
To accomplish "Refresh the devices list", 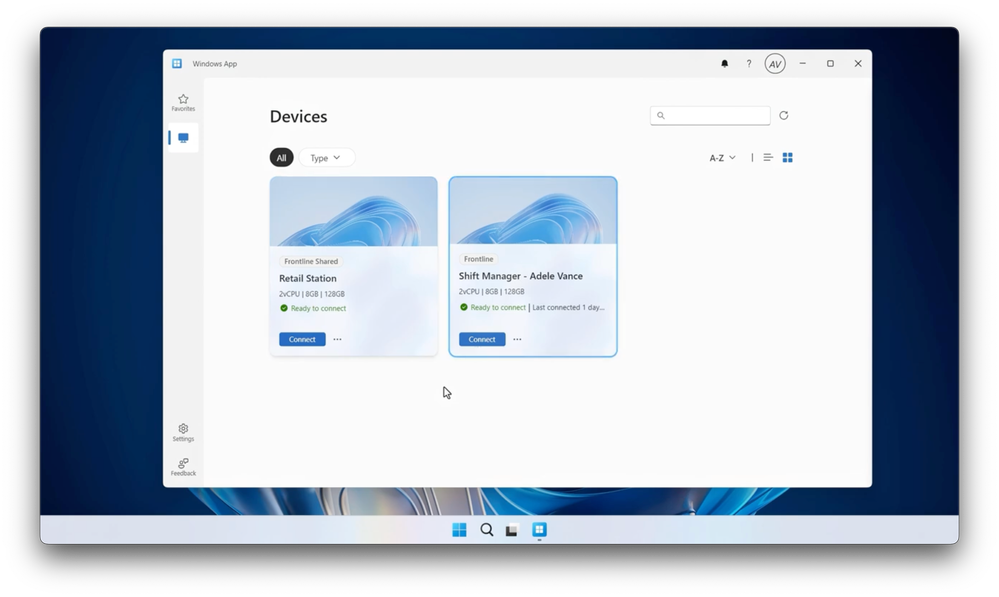I will [x=784, y=115].
